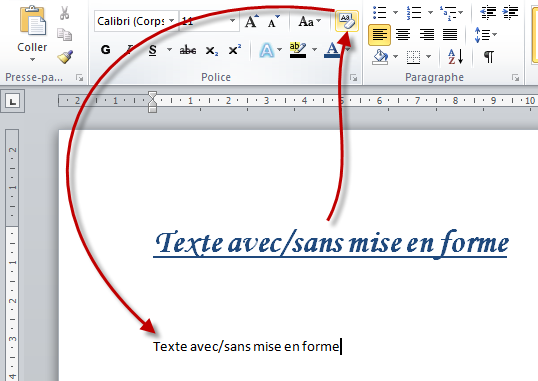
Task: Expand the font size dropdown arrow
Action: click(233, 21)
